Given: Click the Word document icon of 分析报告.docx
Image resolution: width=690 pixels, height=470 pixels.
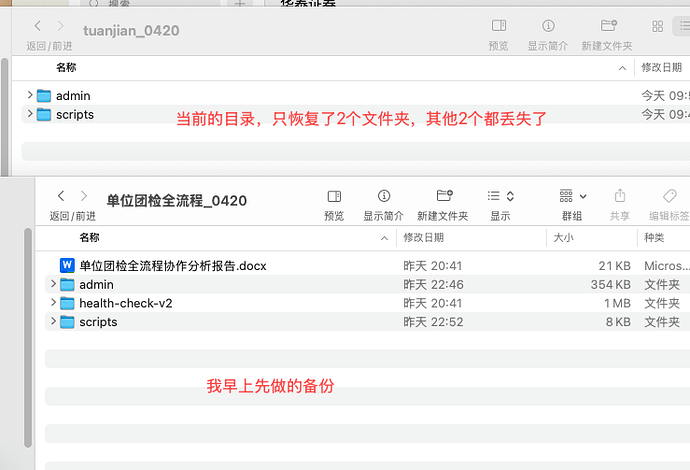Looking at the screenshot, I should (x=67, y=265).
